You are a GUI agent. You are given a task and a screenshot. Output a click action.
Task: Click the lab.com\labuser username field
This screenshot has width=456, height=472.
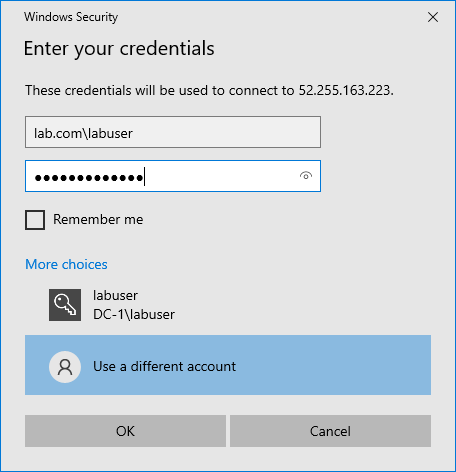click(173, 132)
